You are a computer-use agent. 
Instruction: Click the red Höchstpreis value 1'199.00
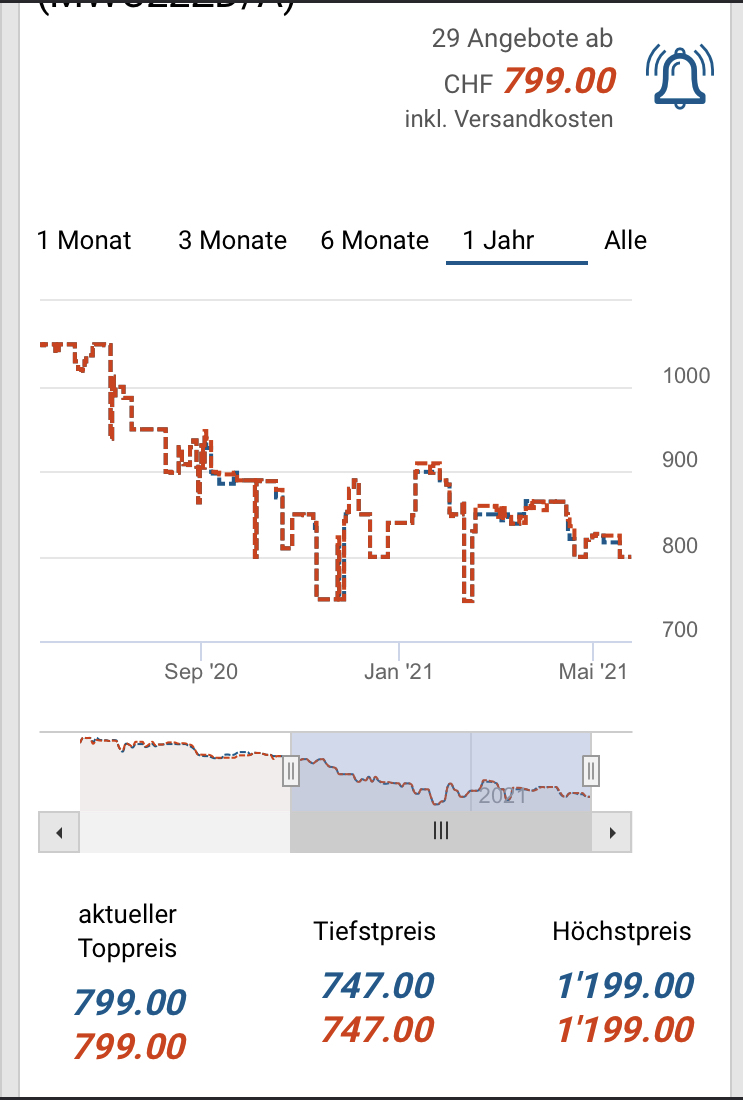click(x=625, y=1029)
